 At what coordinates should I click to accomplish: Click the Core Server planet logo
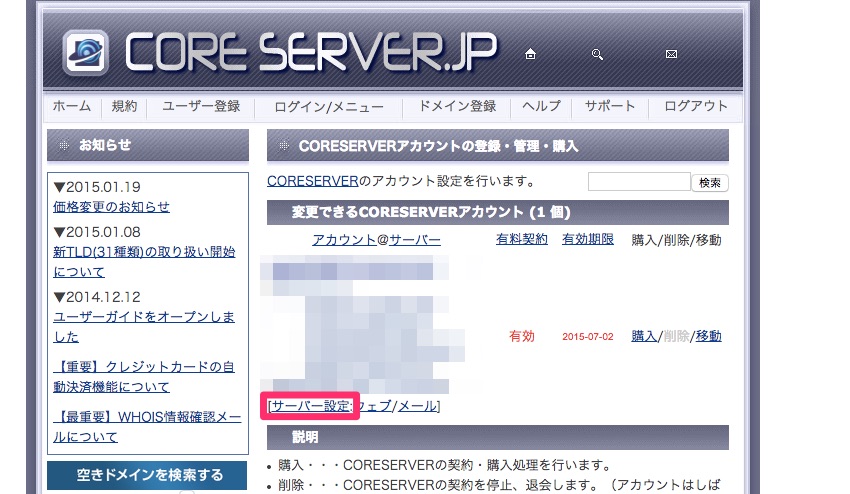(85, 53)
